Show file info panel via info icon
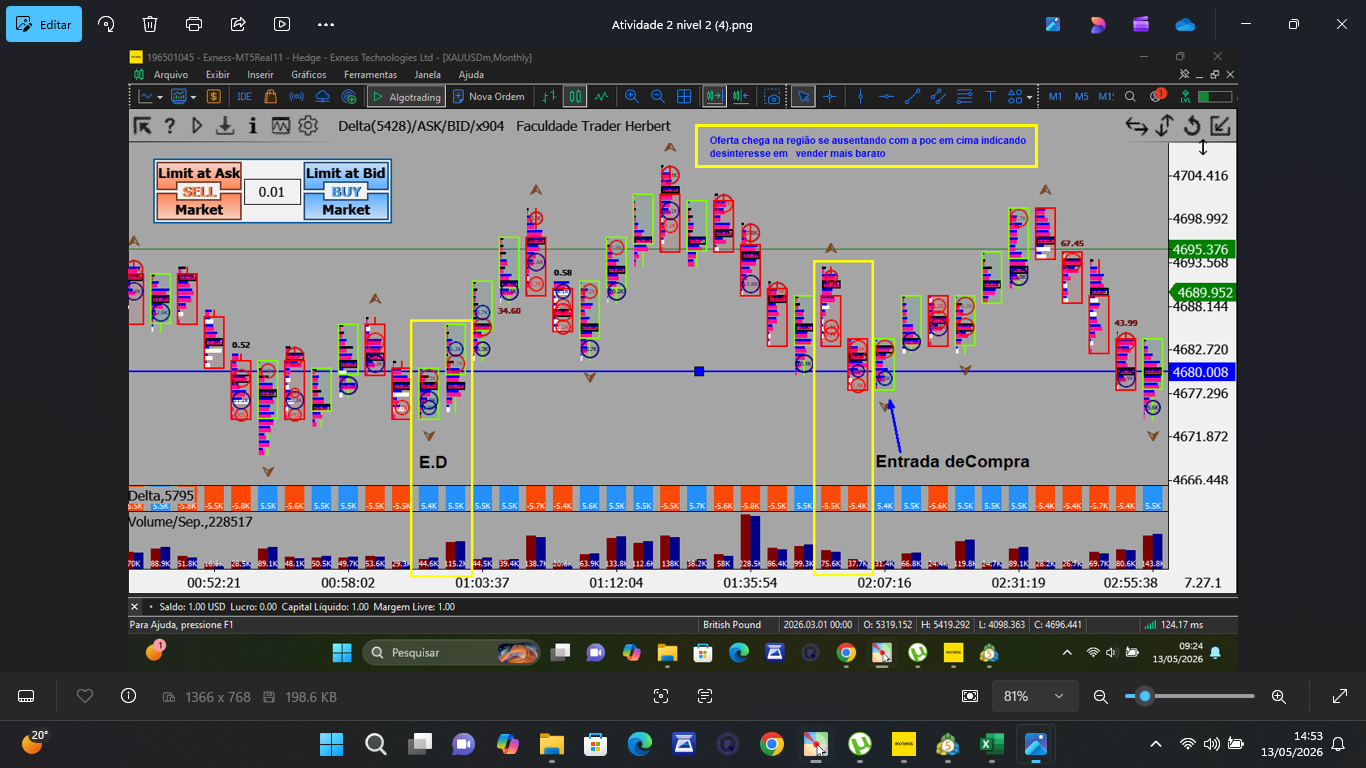The image size is (1366, 768). click(128, 696)
